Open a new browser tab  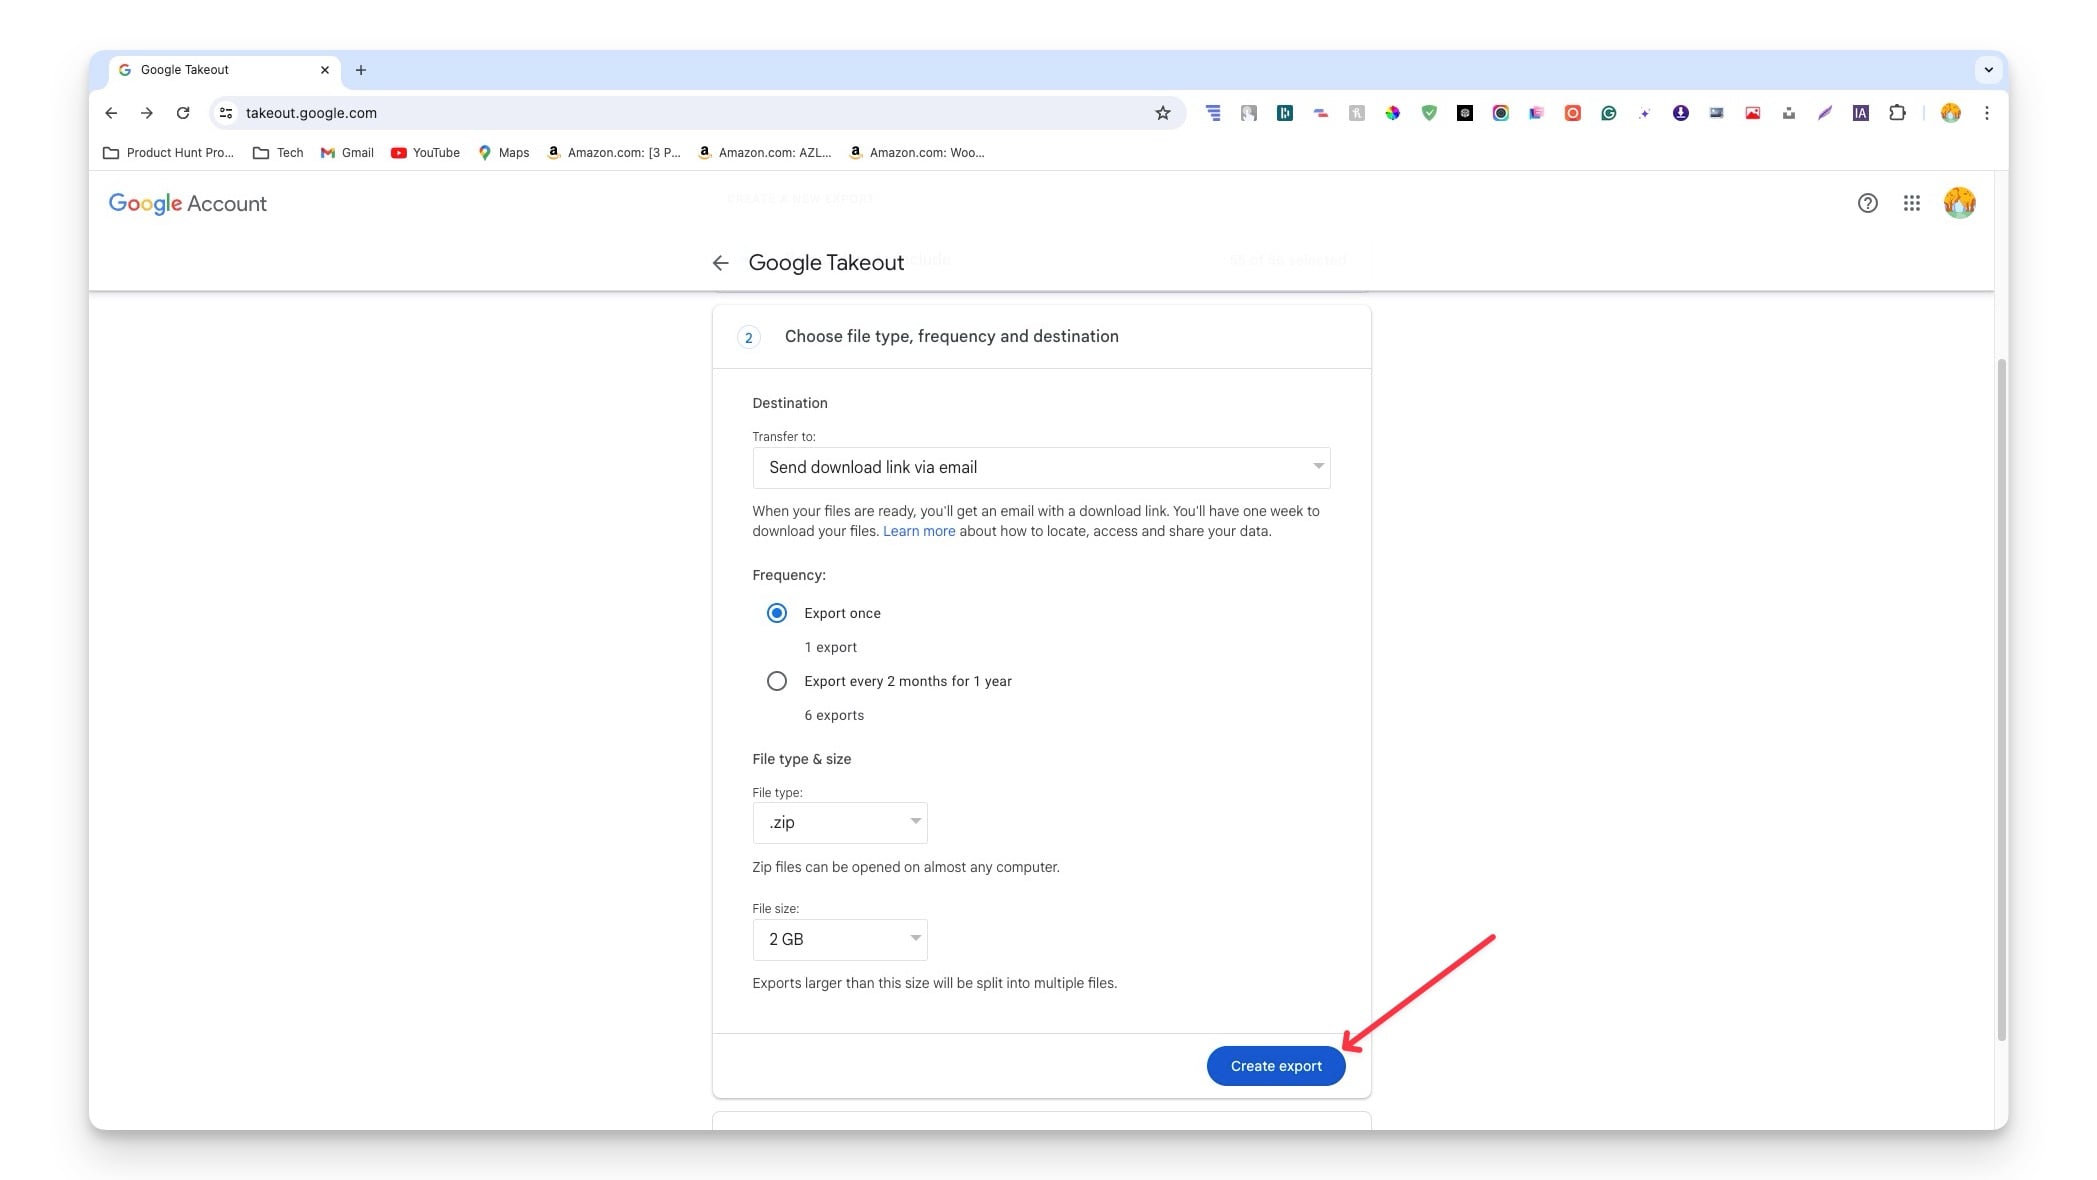(x=361, y=70)
